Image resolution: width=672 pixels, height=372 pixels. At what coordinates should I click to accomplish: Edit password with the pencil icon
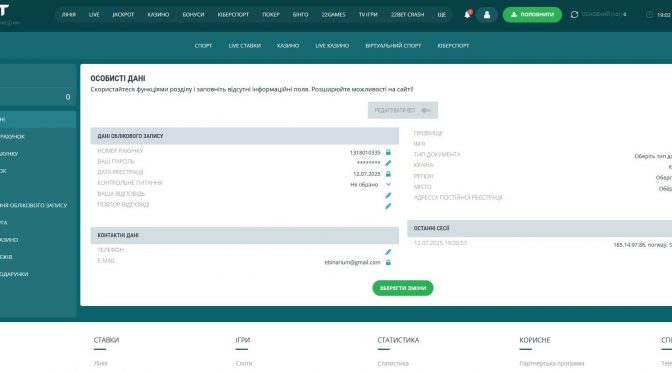(388, 163)
